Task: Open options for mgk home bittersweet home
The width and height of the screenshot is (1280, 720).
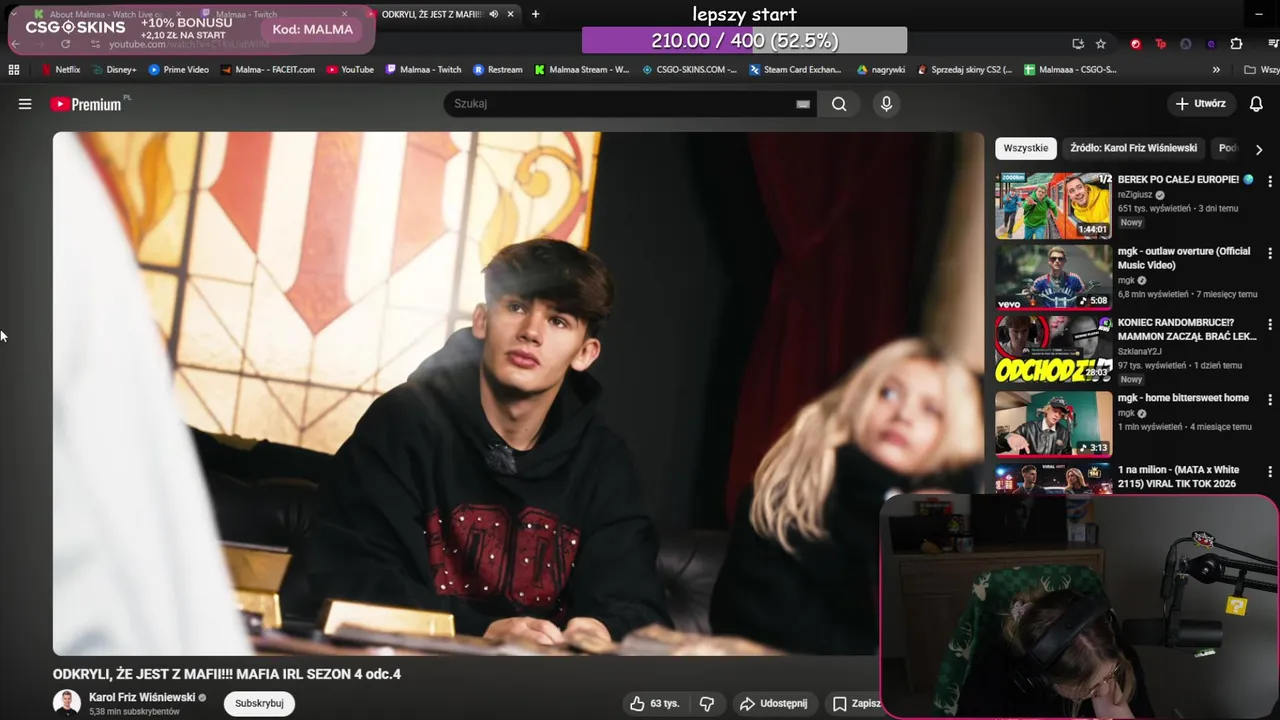Action: coord(1270,399)
